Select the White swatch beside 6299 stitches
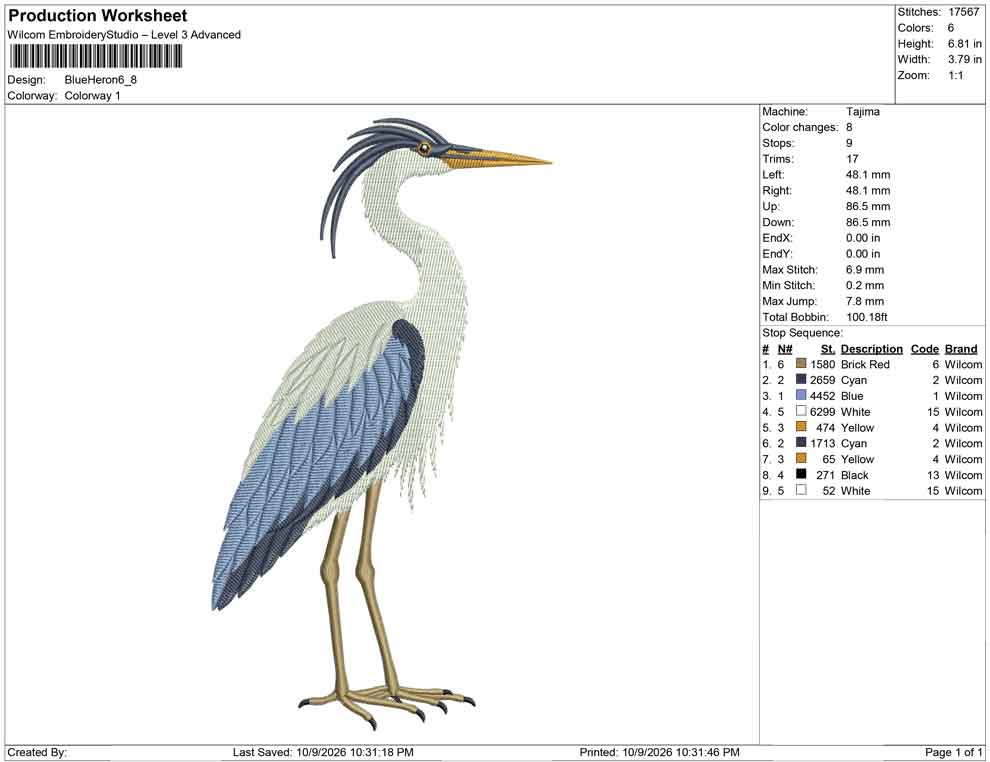Viewport: 990px width, 762px height. point(801,411)
